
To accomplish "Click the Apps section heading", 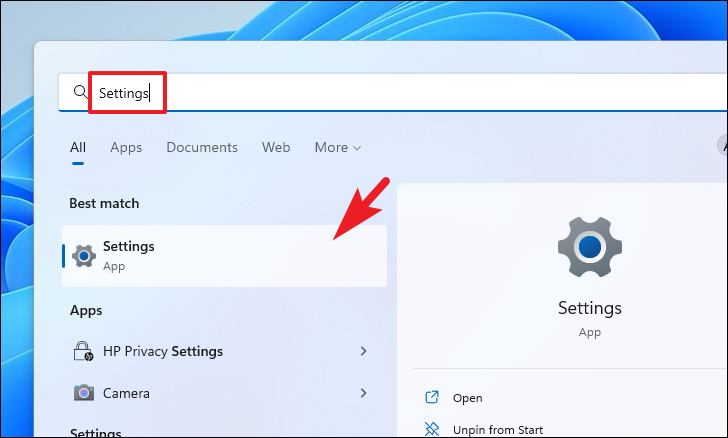I will click(x=86, y=310).
